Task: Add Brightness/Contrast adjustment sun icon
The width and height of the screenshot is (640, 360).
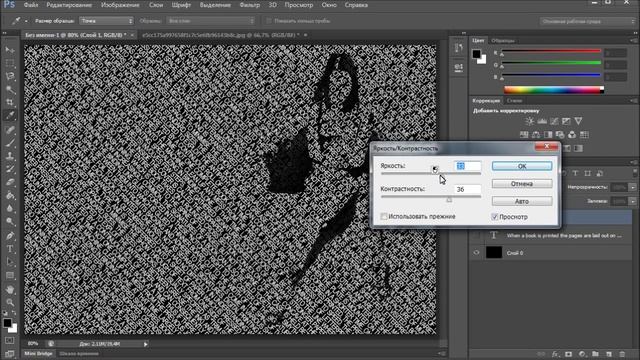Action: [x=529, y=121]
